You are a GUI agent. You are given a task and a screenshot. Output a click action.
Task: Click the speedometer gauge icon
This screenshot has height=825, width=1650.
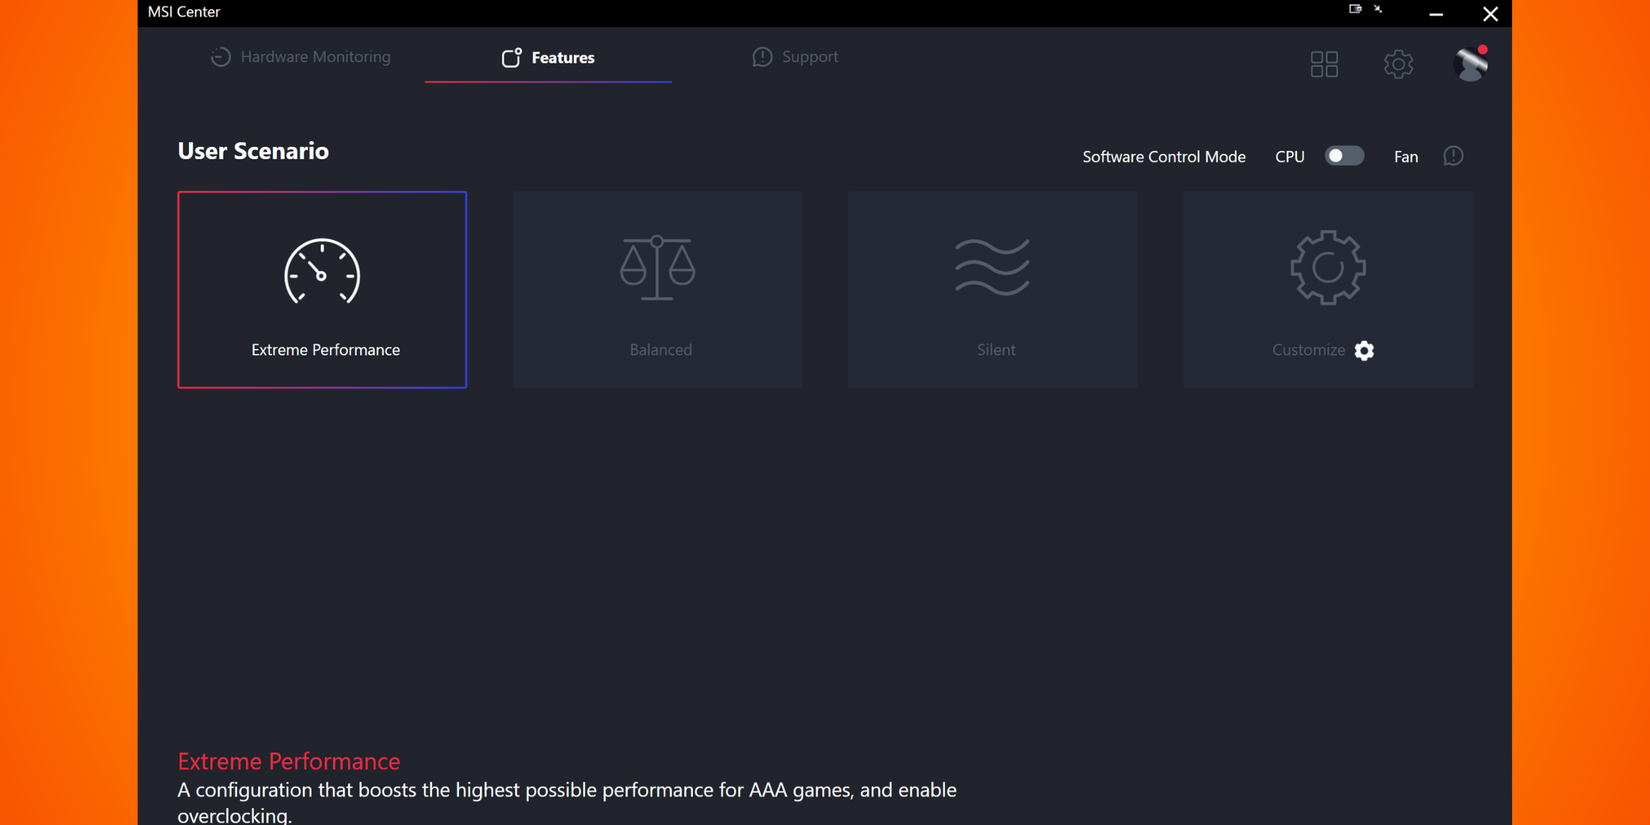[322, 271]
